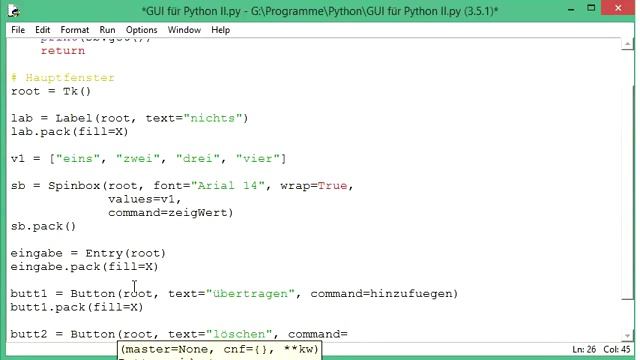Click the 'values=v1,' line
This screenshot has height=360, width=640.
click(145, 199)
